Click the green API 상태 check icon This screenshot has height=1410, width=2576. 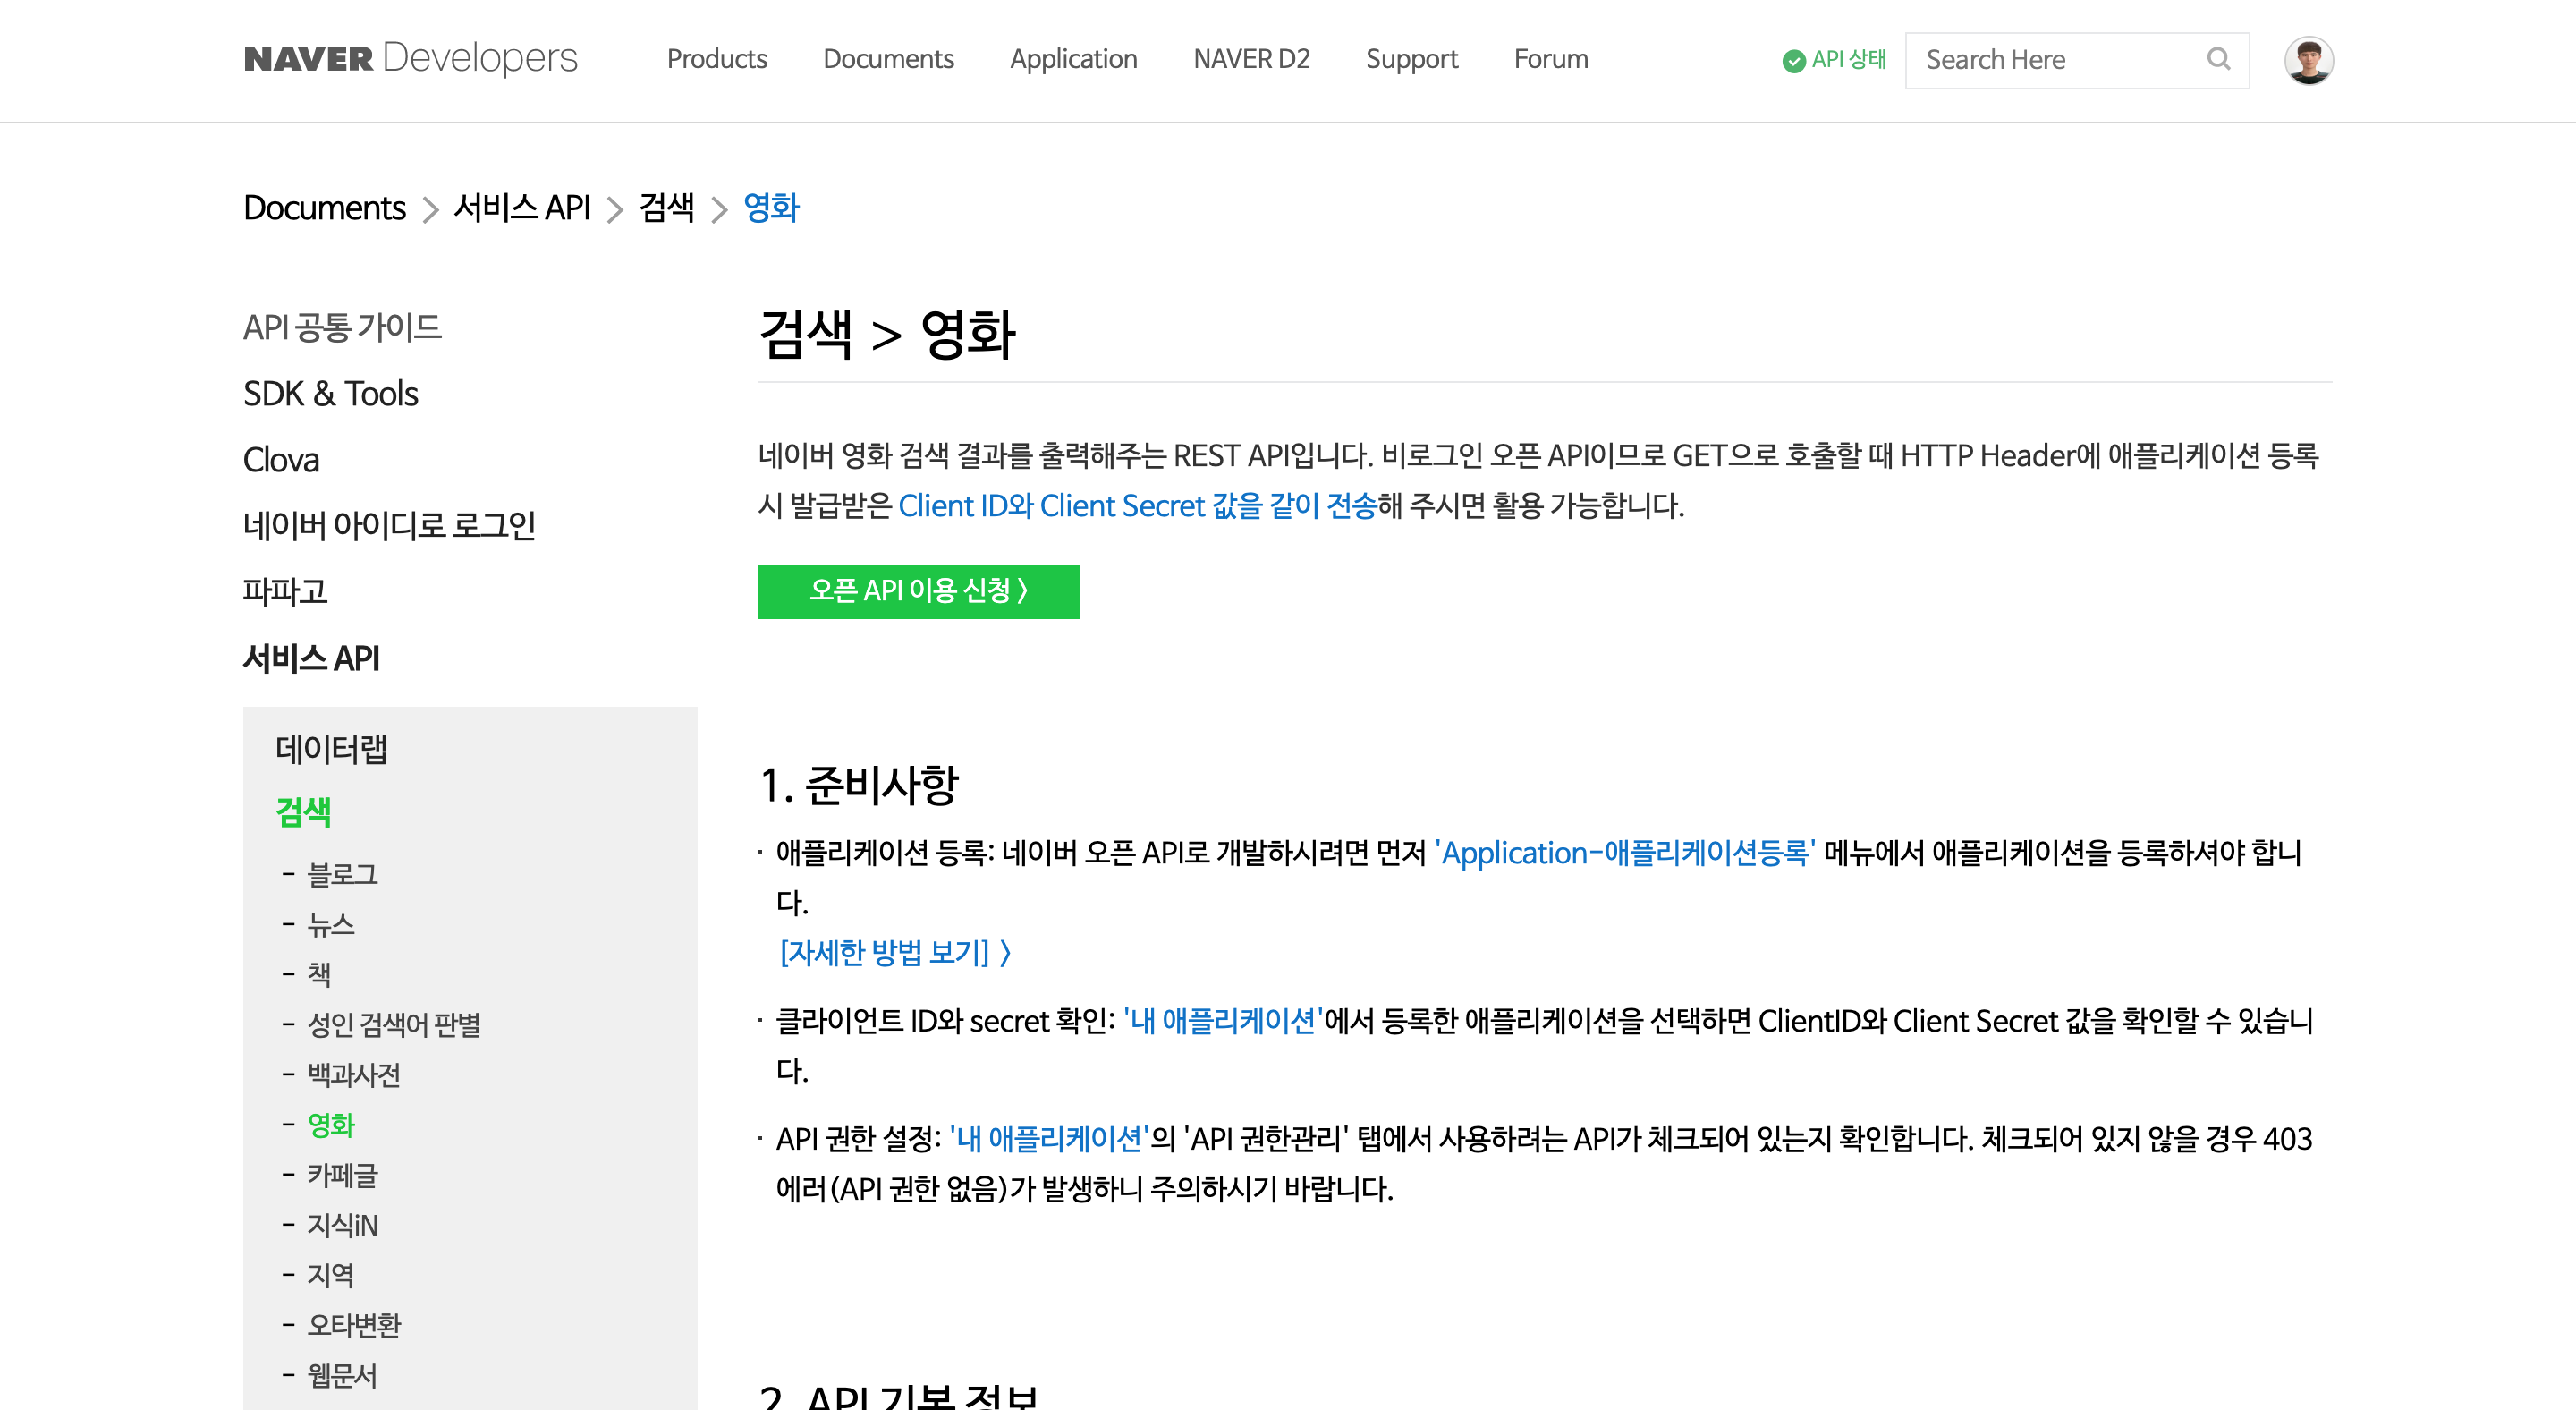click(x=1794, y=61)
